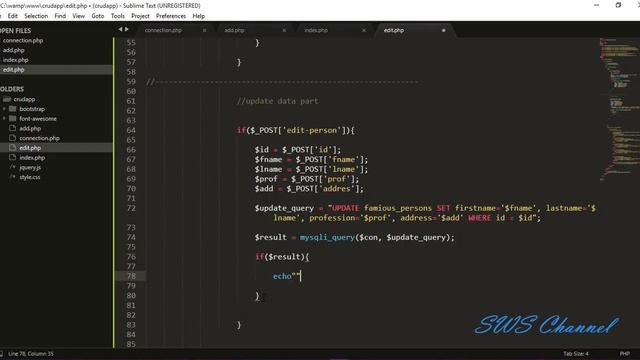Click the $prof assignment on line 69

click(x=307, y=179)
